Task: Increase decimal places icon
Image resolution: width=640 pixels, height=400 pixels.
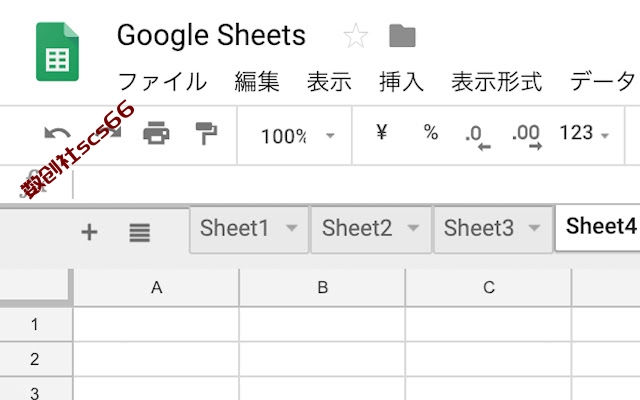Action: [527, 138]
